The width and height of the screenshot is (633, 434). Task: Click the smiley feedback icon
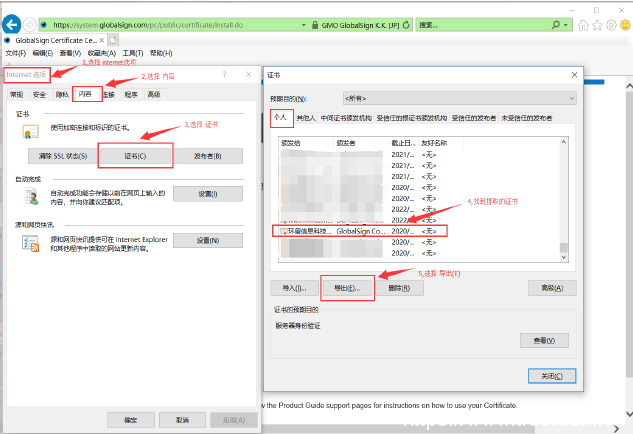[625, 25]
